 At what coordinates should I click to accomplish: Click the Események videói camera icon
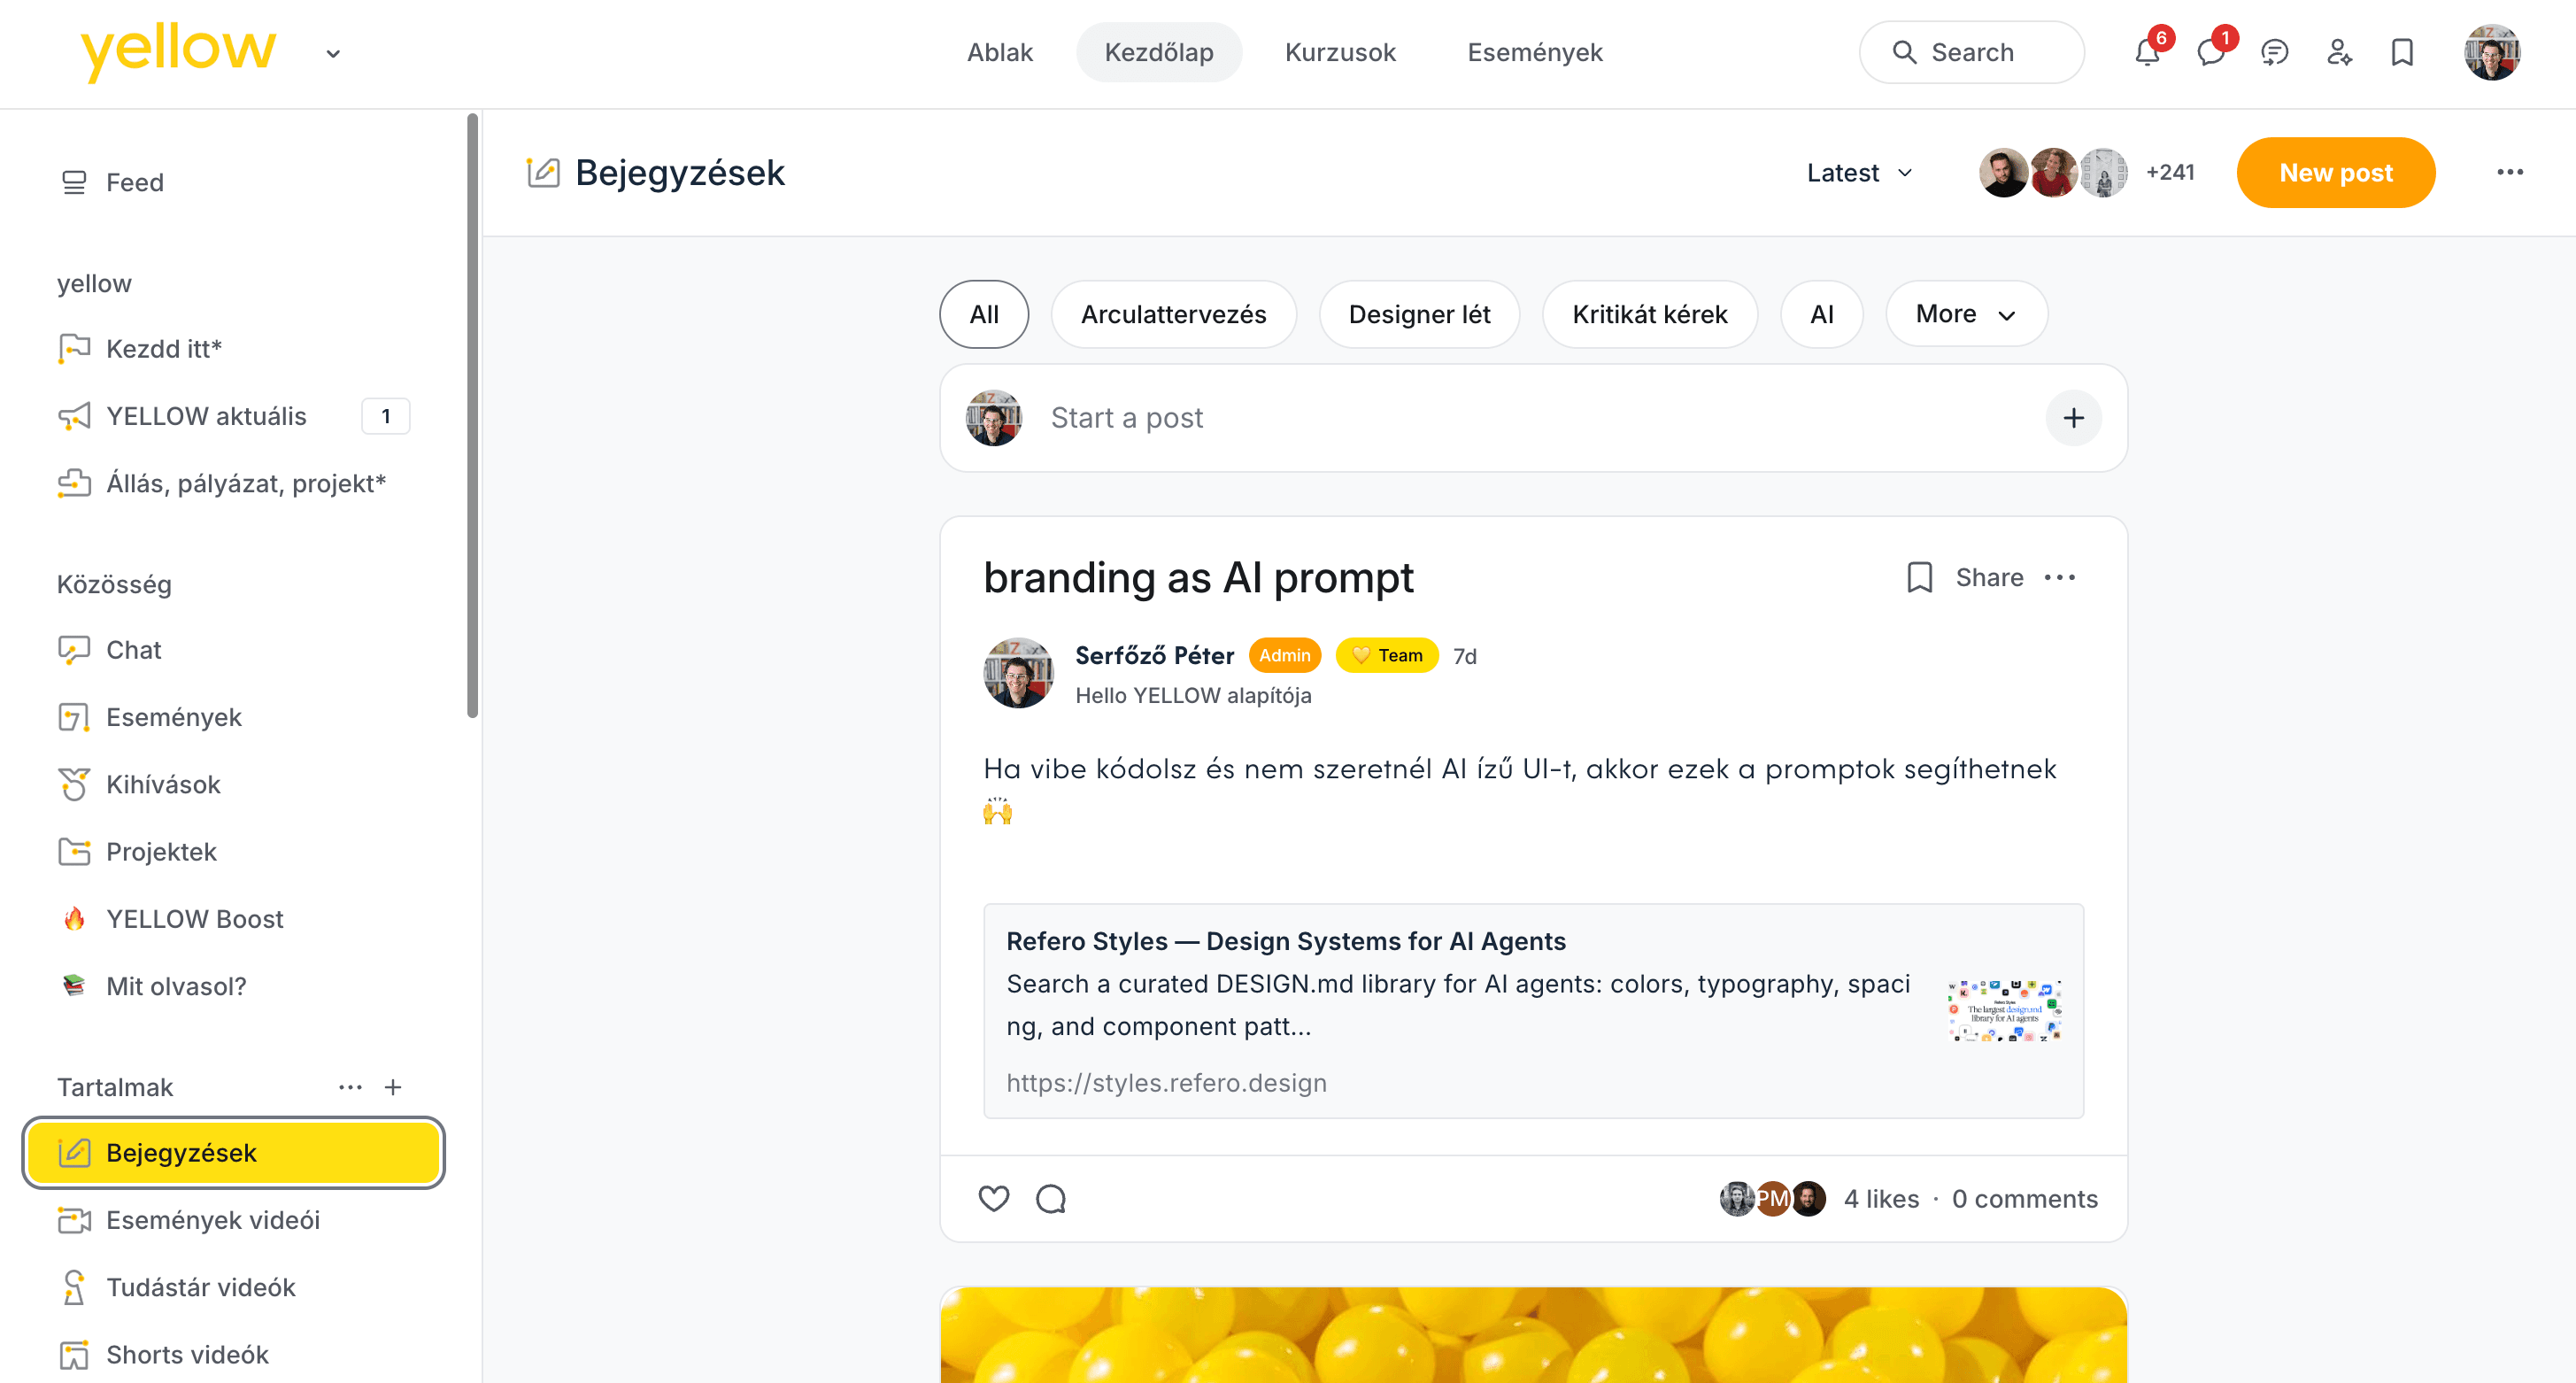click(x=74, y=1220)
